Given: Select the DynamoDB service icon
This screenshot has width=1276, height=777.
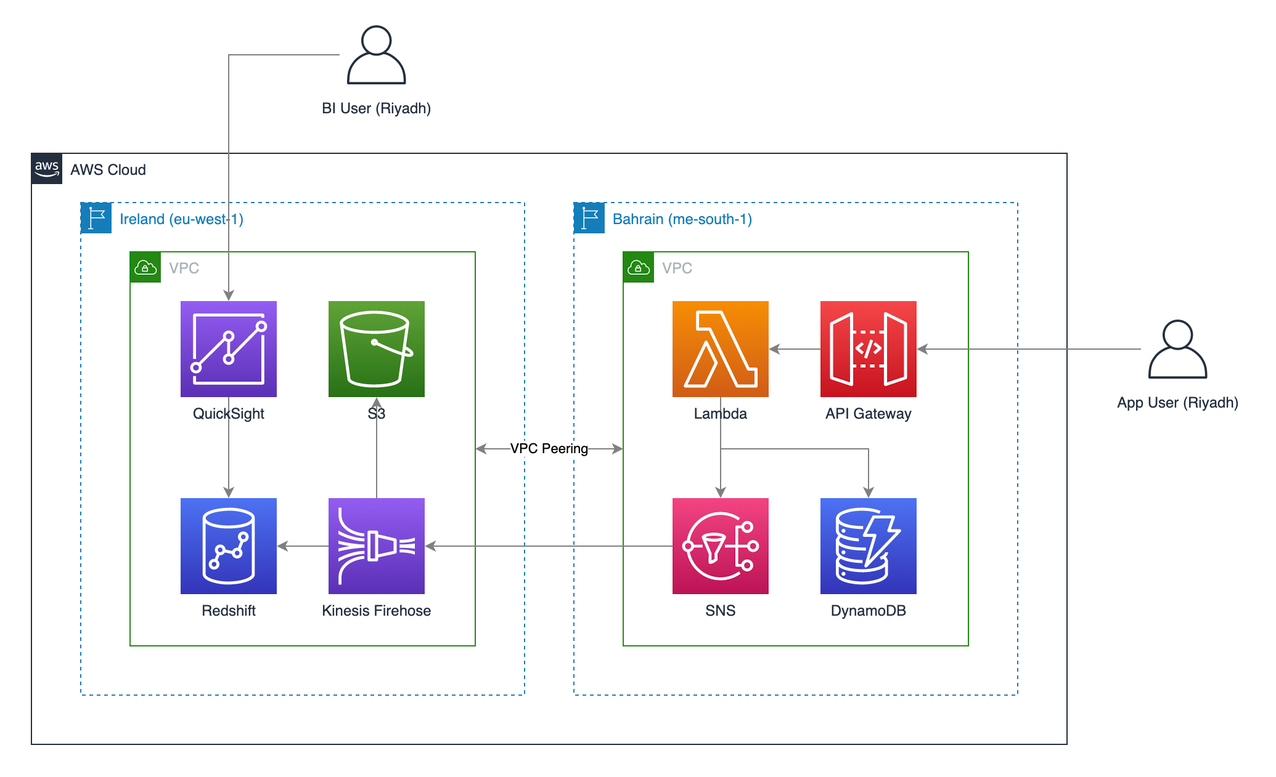Looking at the screenshot, I should [x=868, y=545].
